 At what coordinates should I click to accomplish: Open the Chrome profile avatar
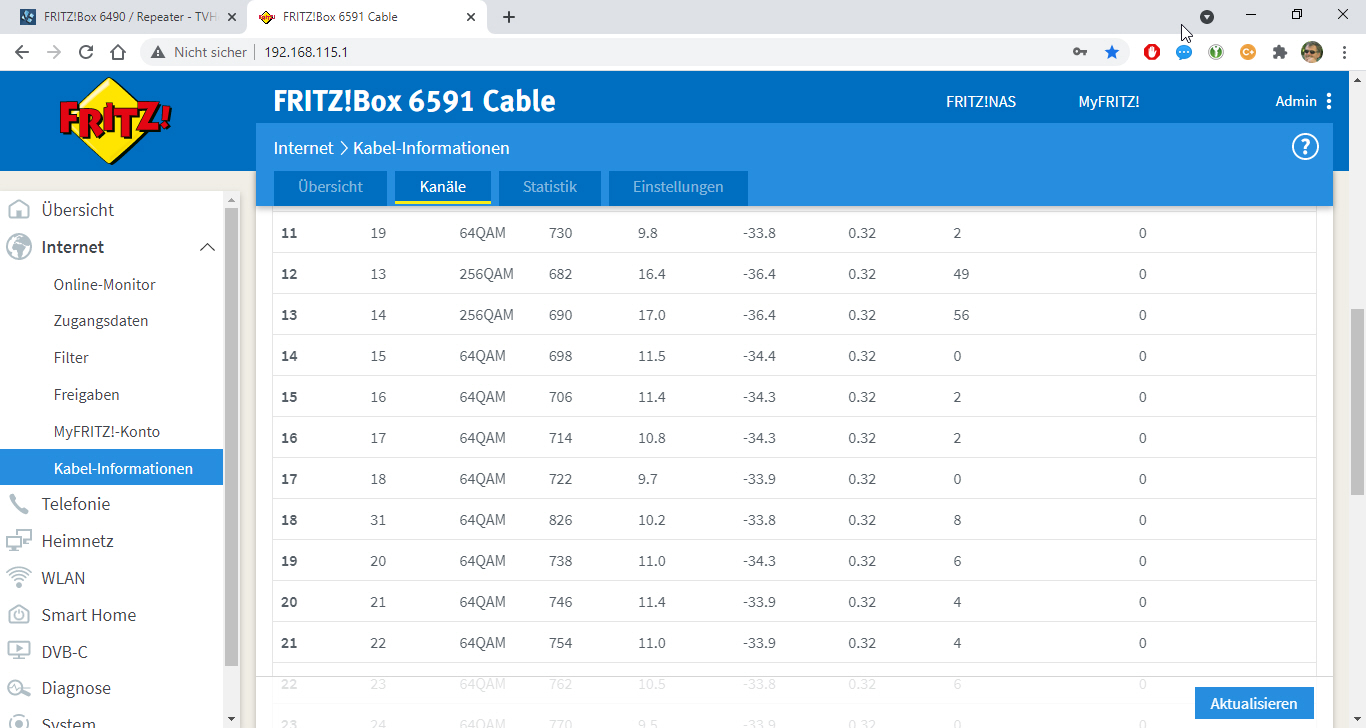click(x=1312, y=52)
